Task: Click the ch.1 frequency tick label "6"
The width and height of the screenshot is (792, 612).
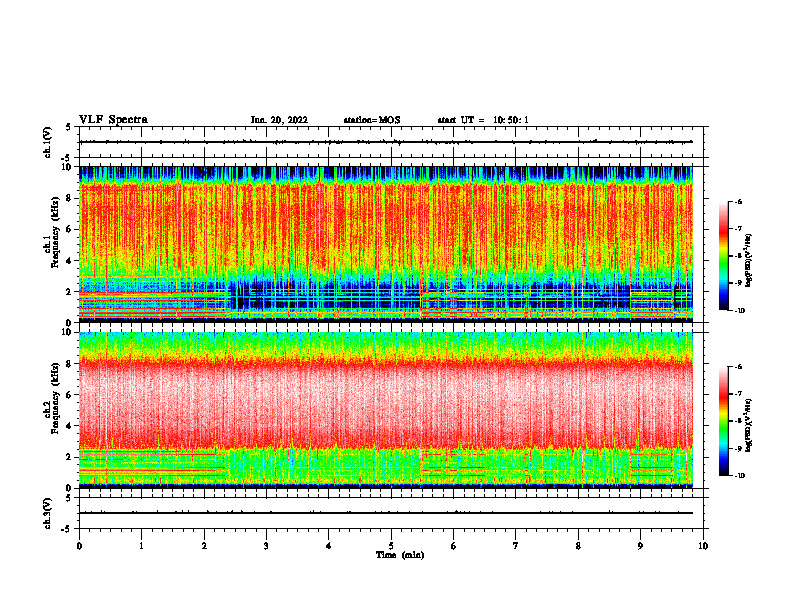Action: click(69, 229)
